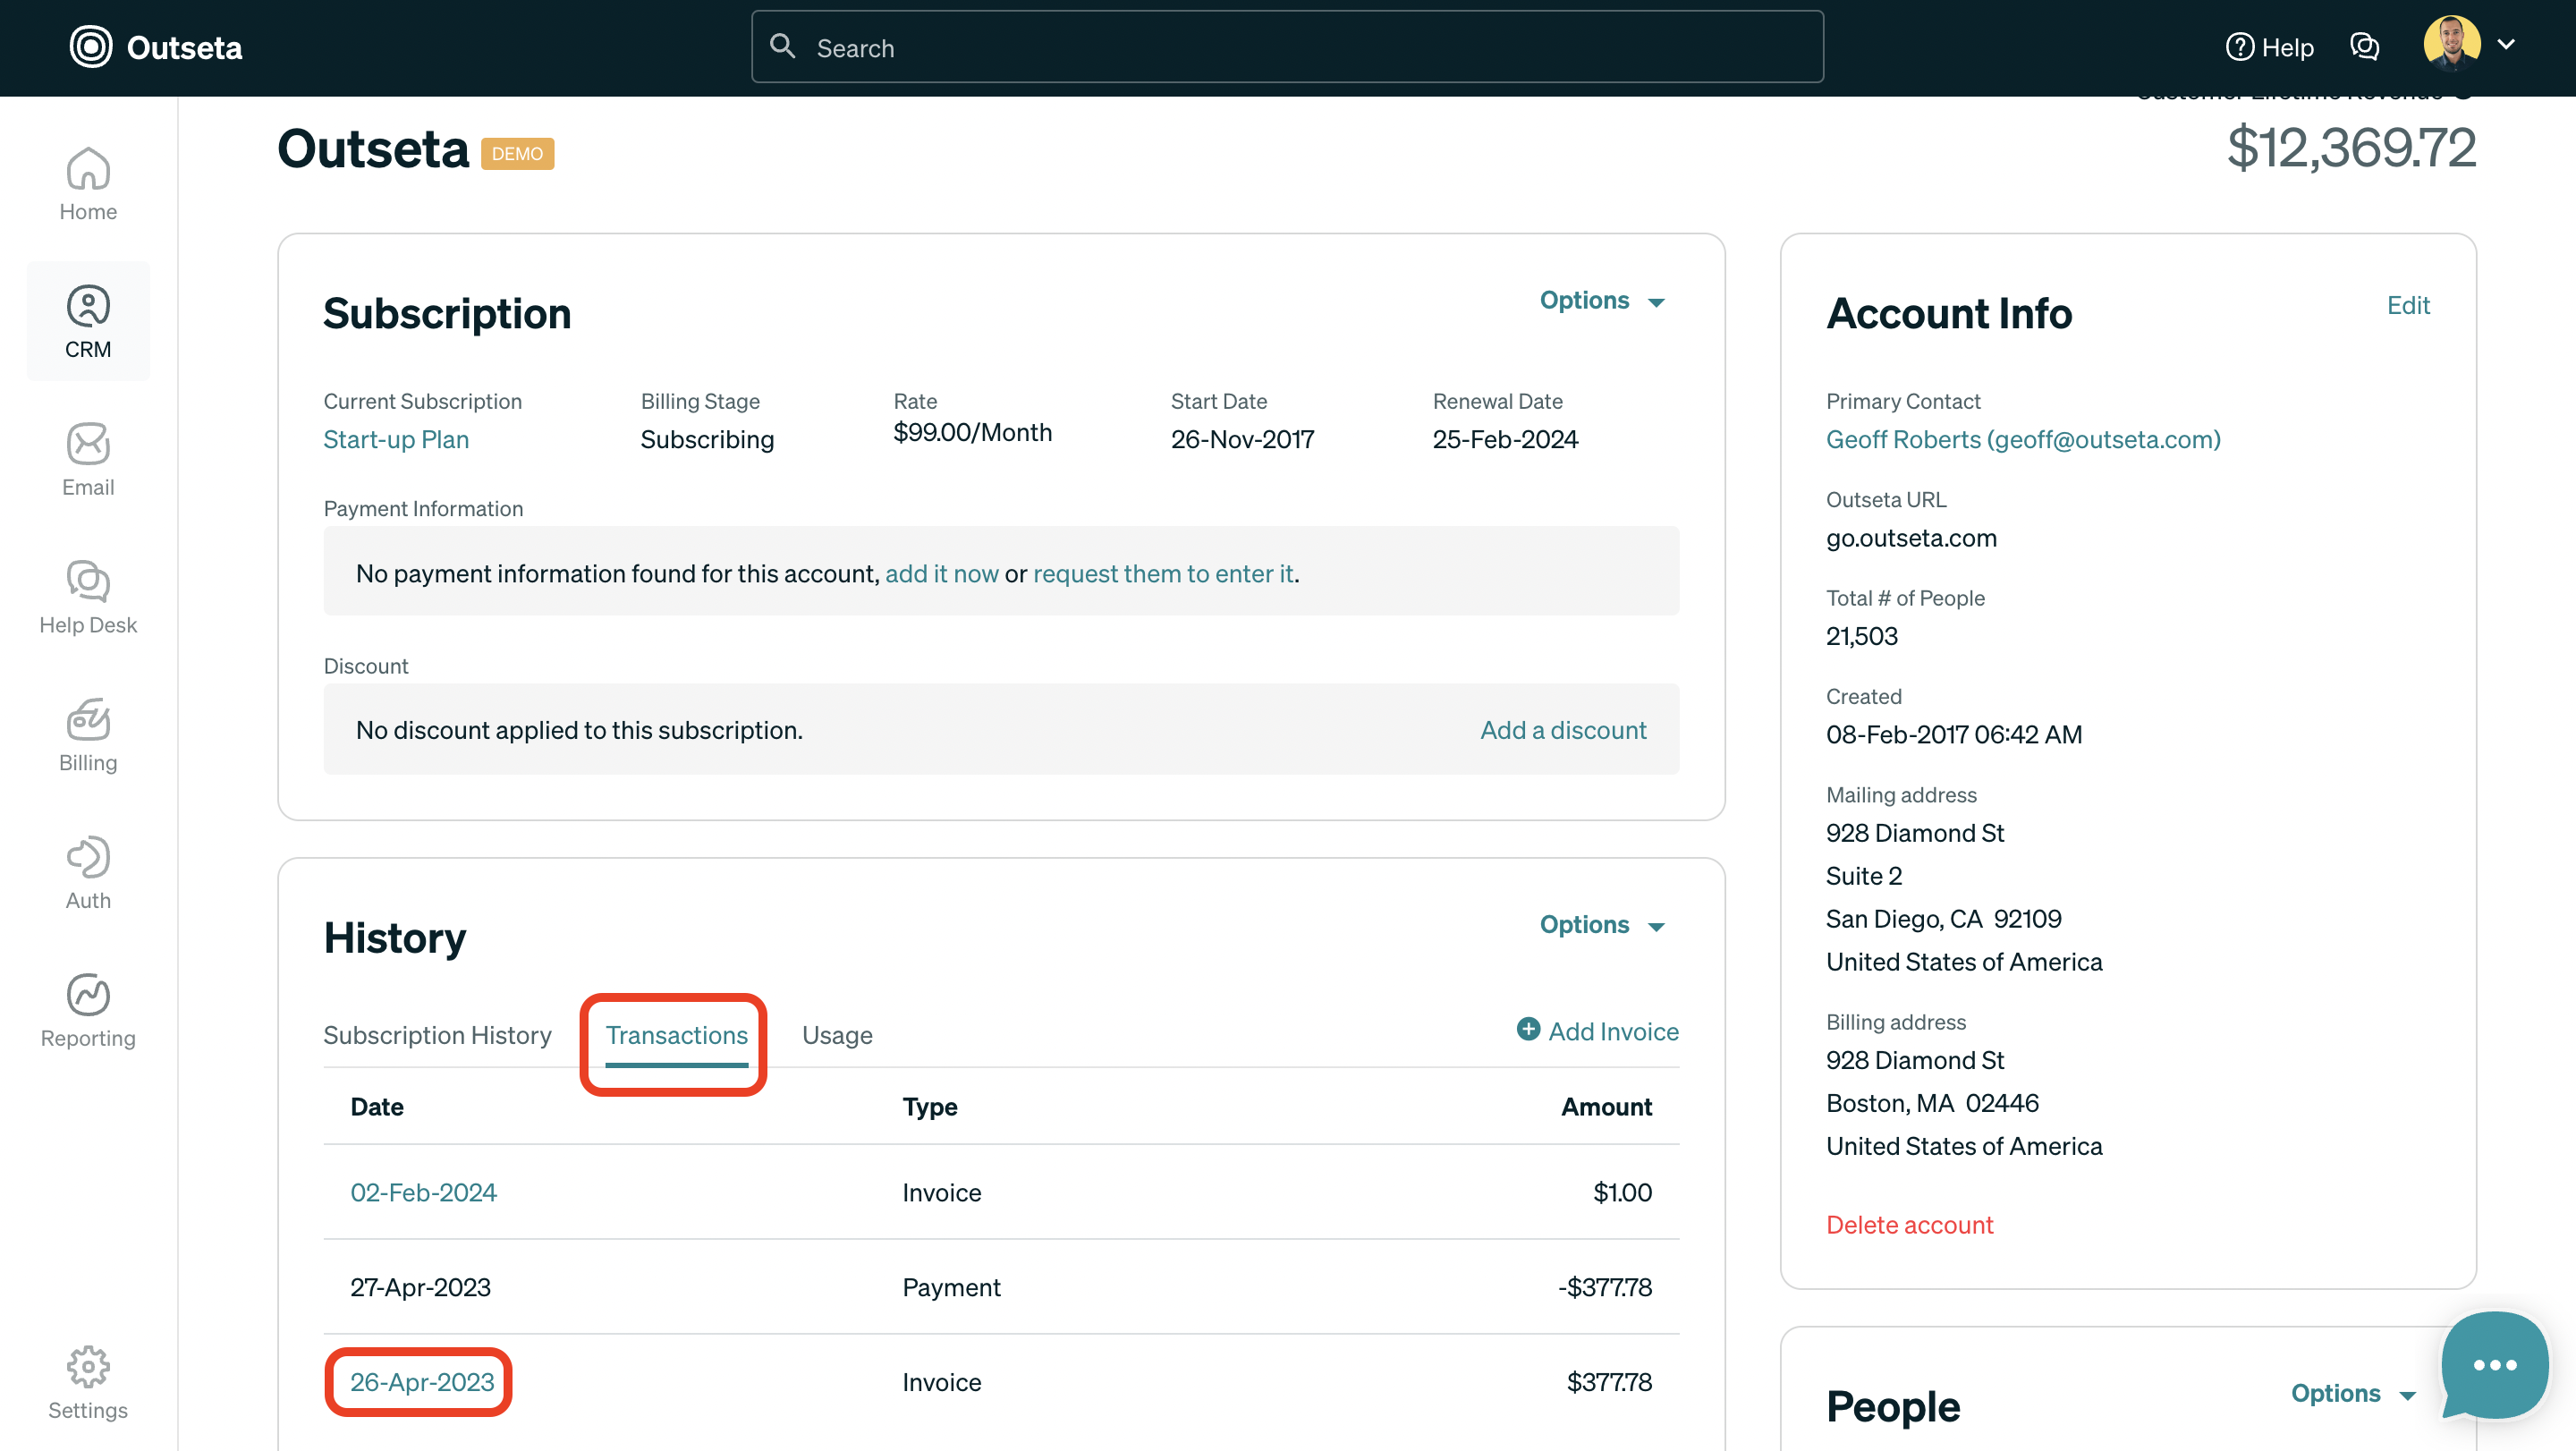Select the Reporting sidebar icon
This screenshot has height=1451, width=2576.
coord(88,1009)
